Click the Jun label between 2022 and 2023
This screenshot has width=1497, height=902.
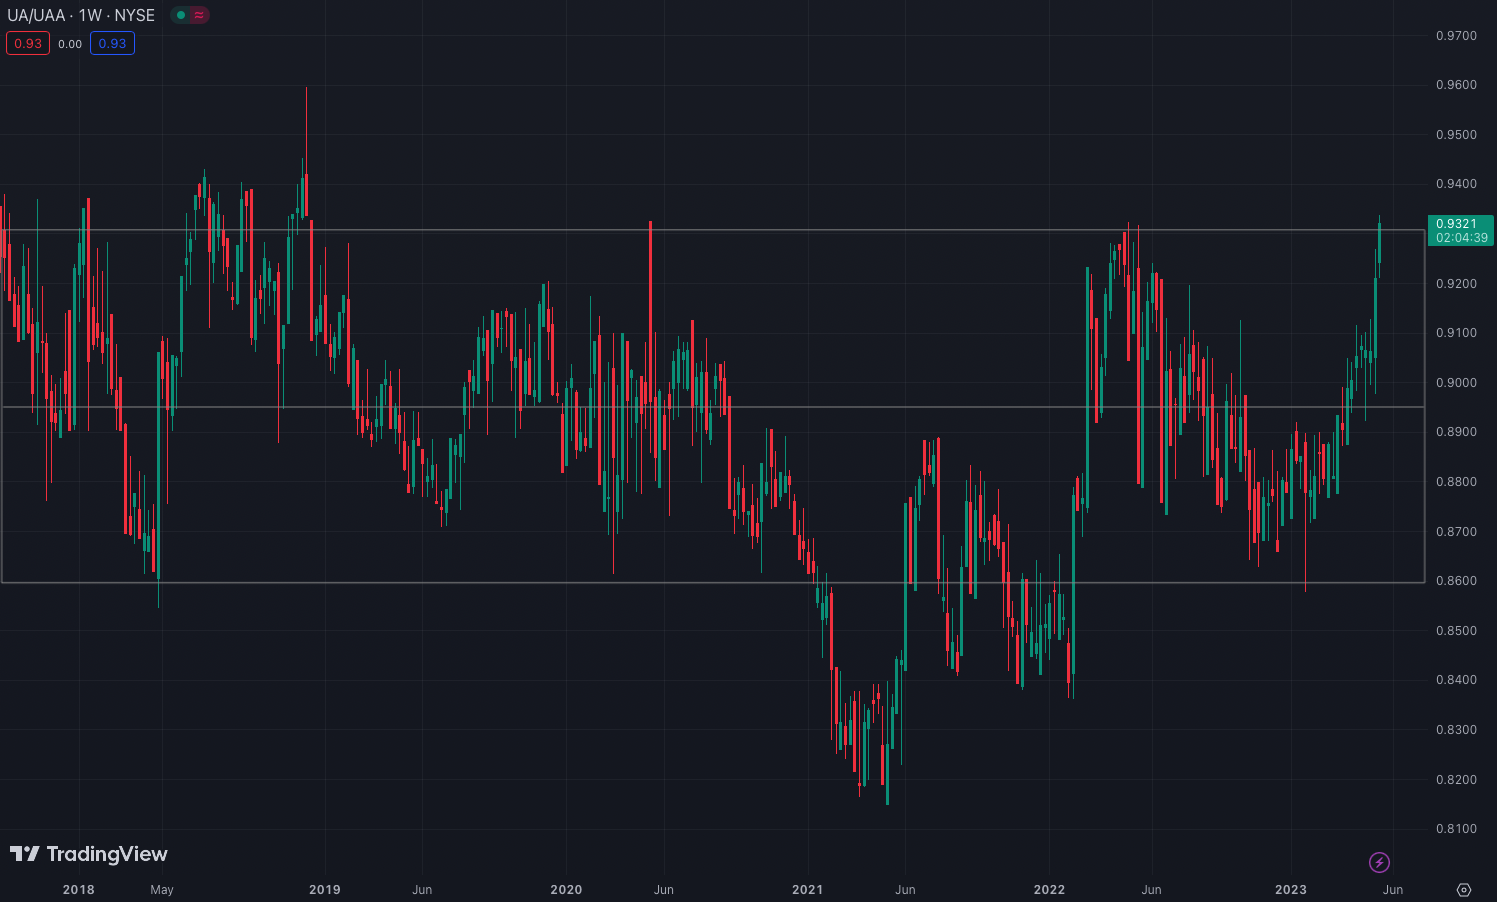point(1152,890)
